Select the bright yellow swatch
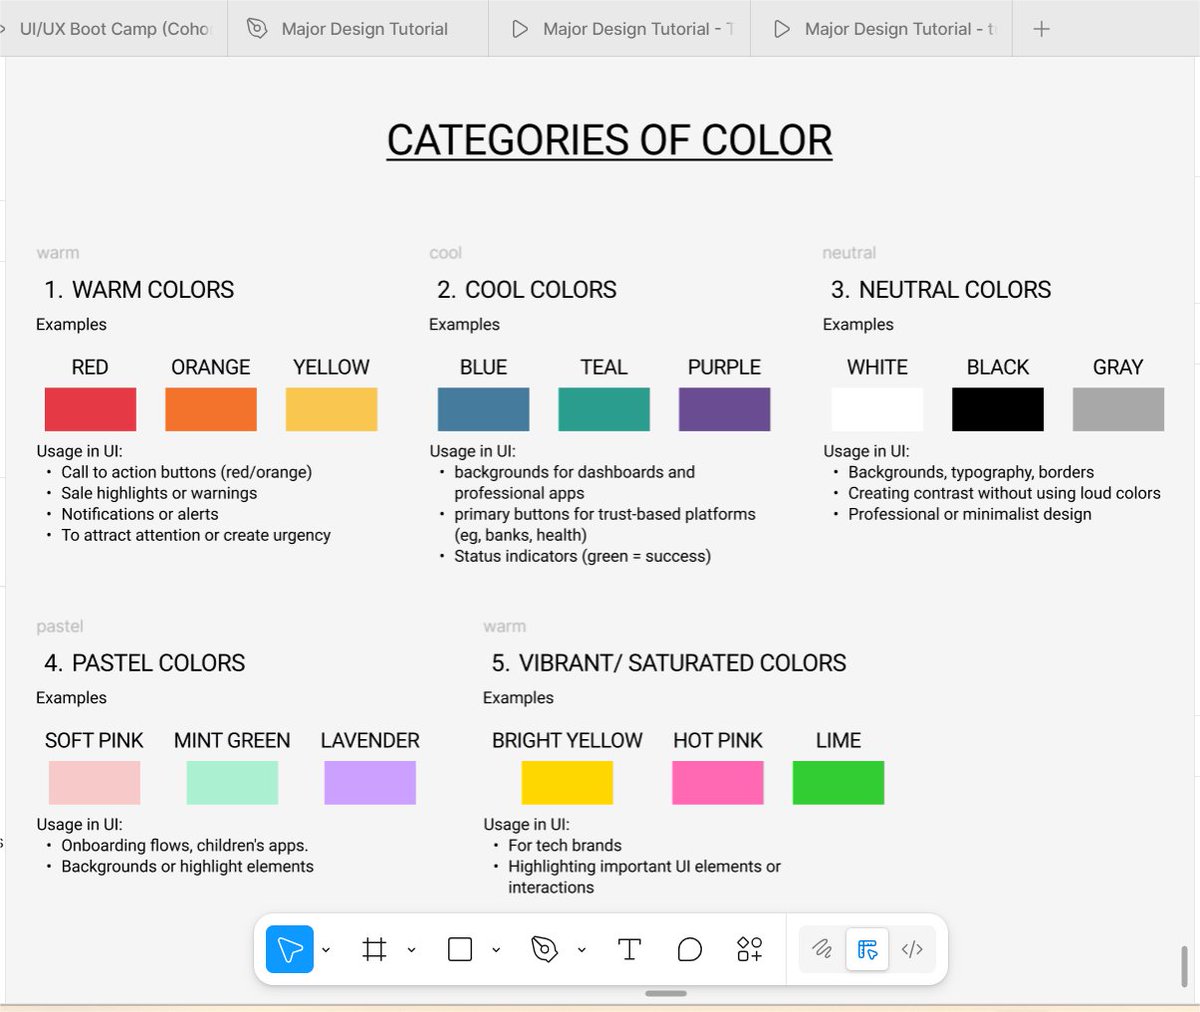This screenshot has height=1012, width=1200. coord(567,782)
